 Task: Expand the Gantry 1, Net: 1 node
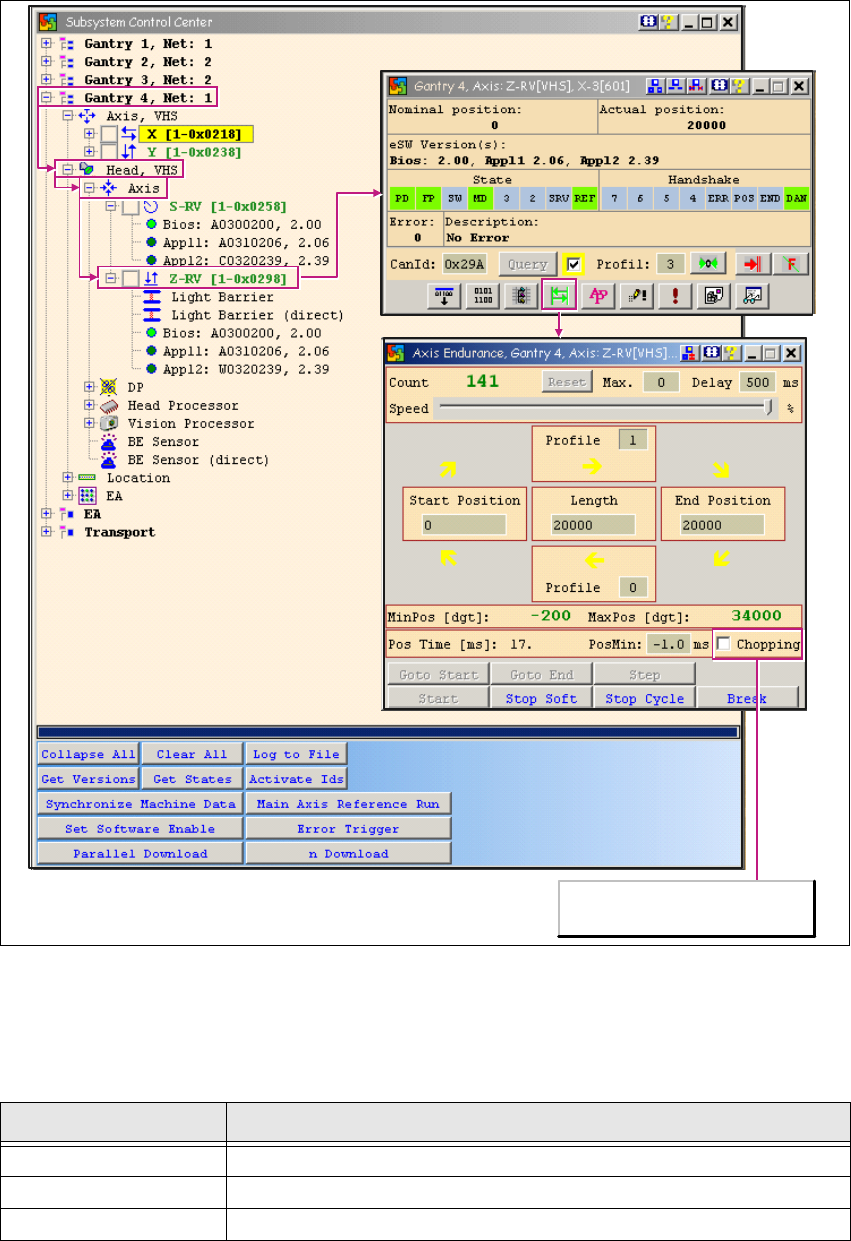click(46, 44)
